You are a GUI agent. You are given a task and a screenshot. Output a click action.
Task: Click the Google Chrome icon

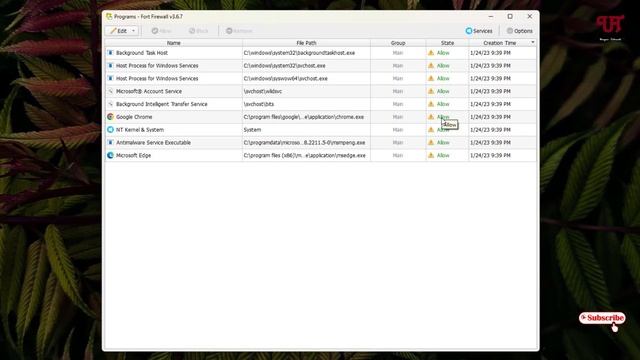110,117
